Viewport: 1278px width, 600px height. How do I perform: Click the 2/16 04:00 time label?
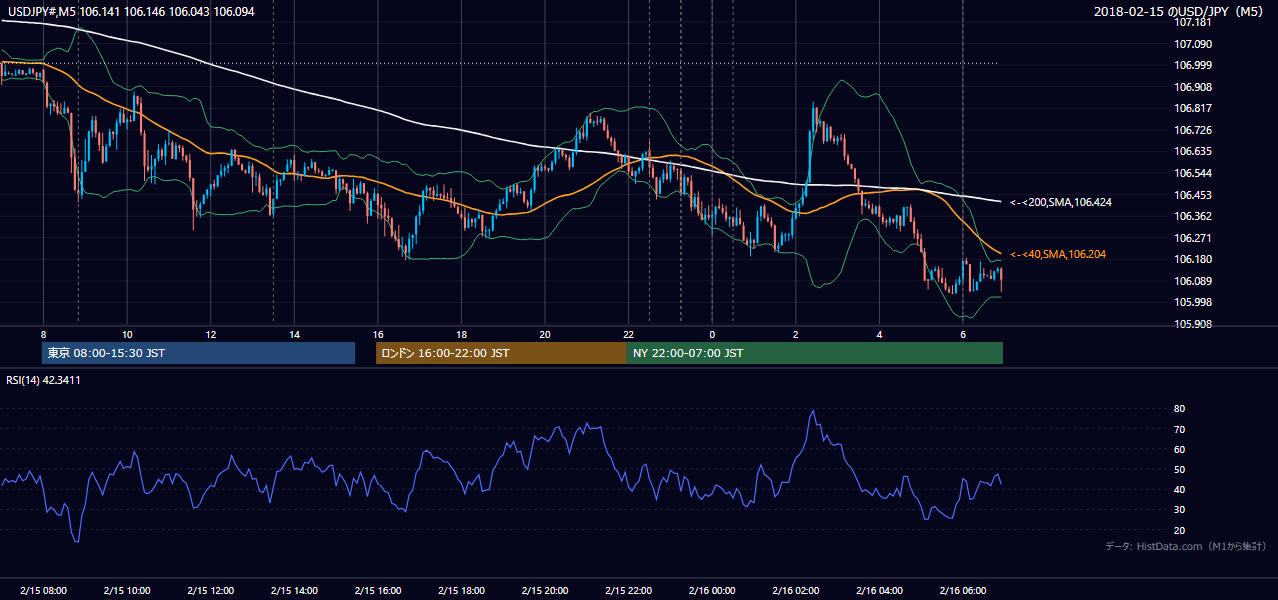[x=879, y=591]
